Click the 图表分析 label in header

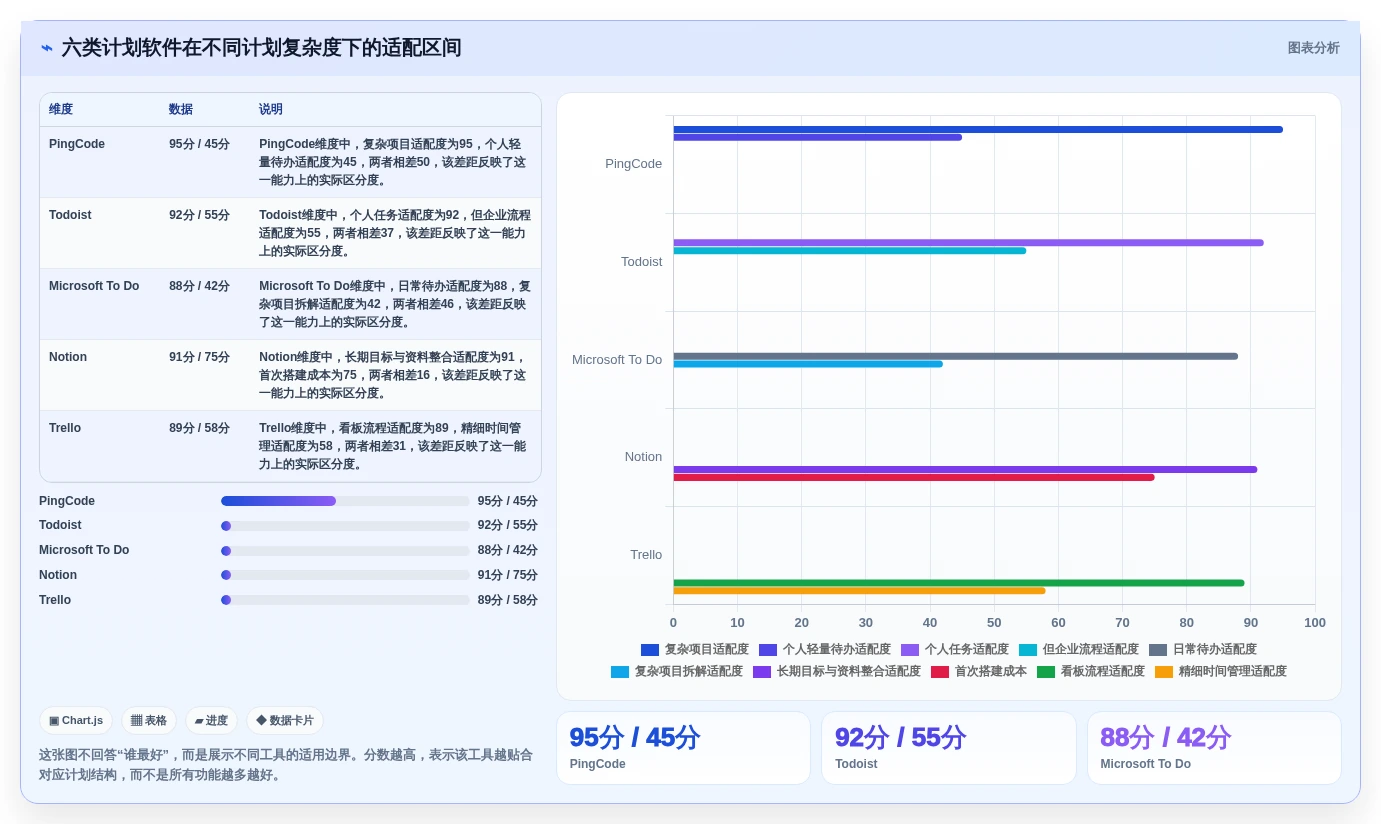1313,48
